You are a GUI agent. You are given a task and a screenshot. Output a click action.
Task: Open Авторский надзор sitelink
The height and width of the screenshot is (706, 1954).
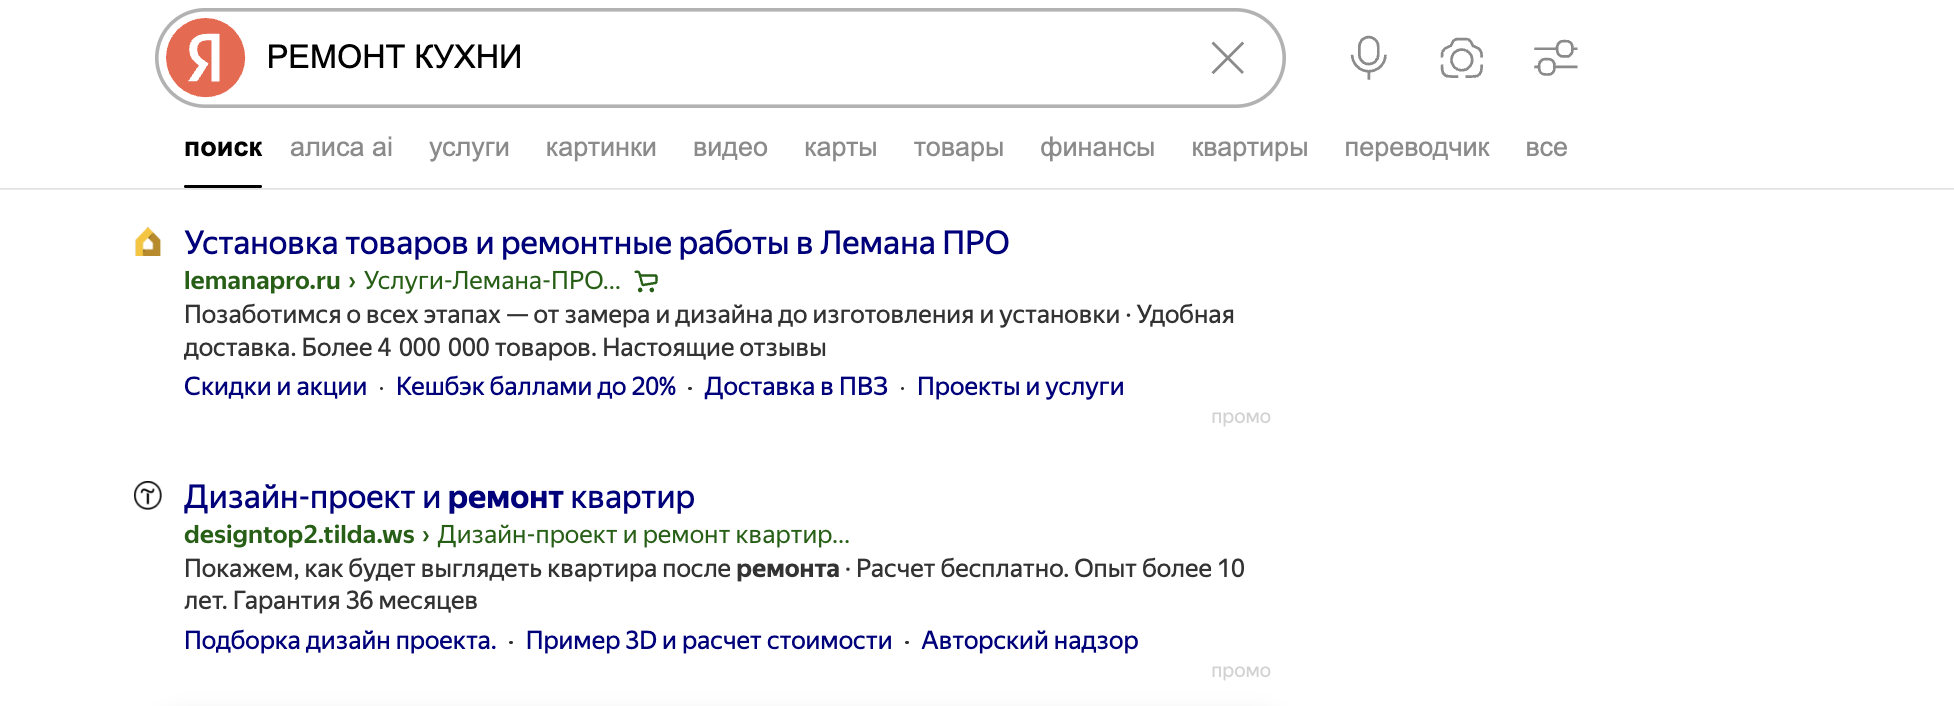[x=1029, y=641]
